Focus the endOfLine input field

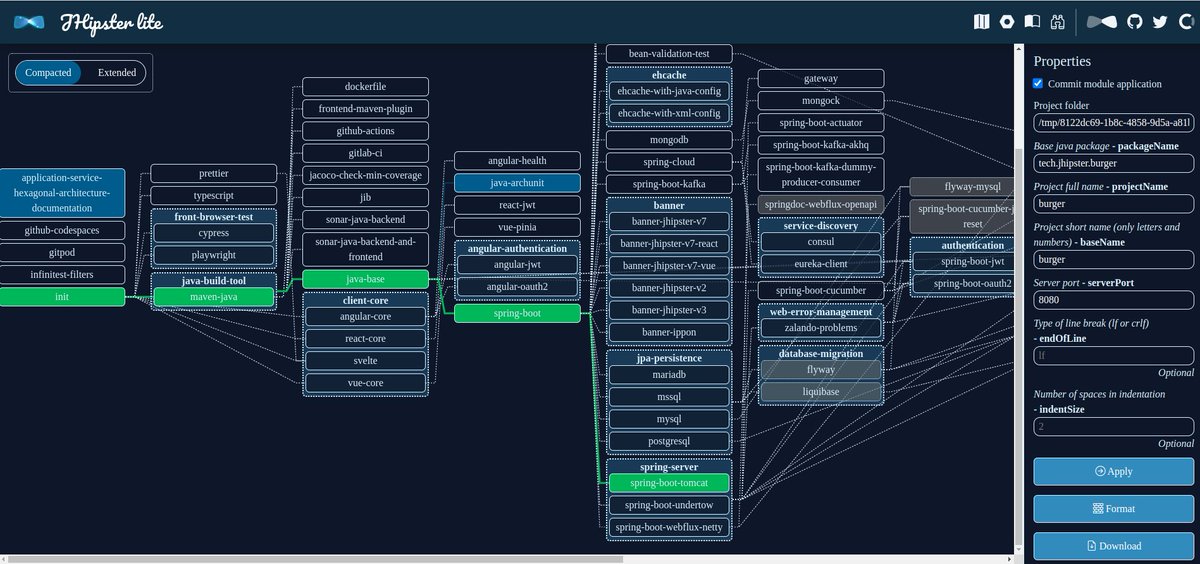click(x=1113, y=355)
